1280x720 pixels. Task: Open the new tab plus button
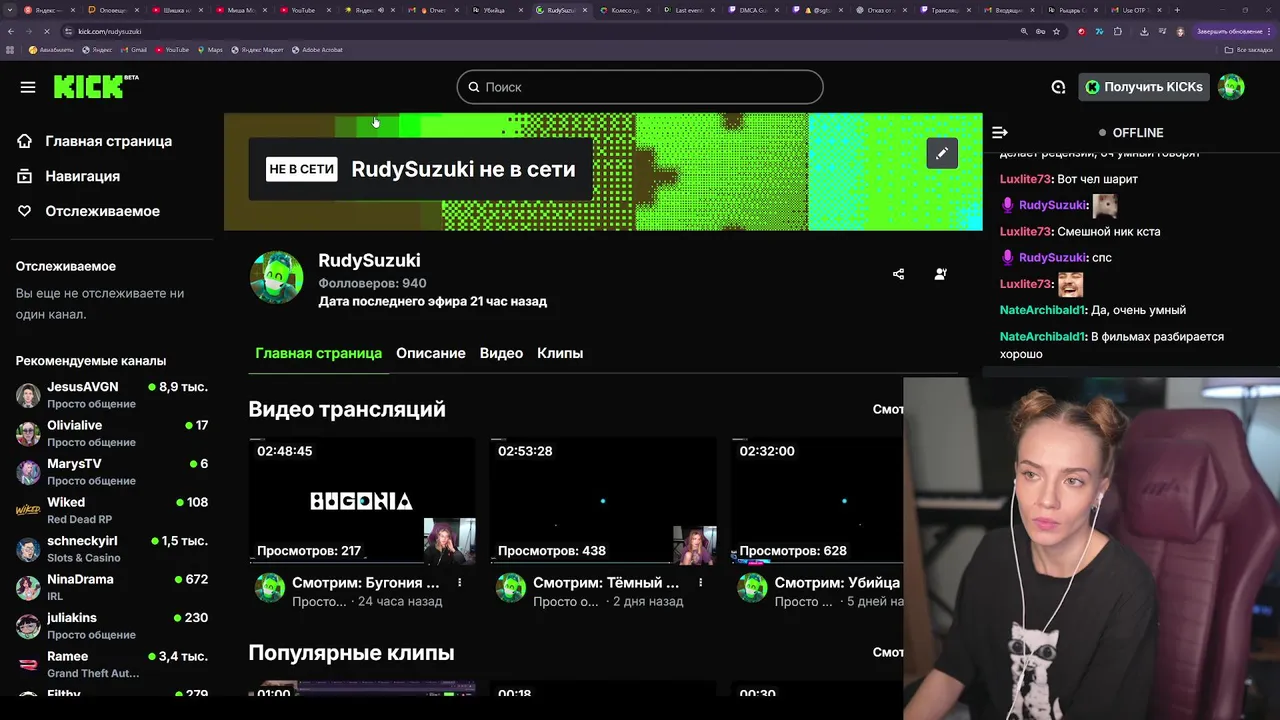[1177, 10]
